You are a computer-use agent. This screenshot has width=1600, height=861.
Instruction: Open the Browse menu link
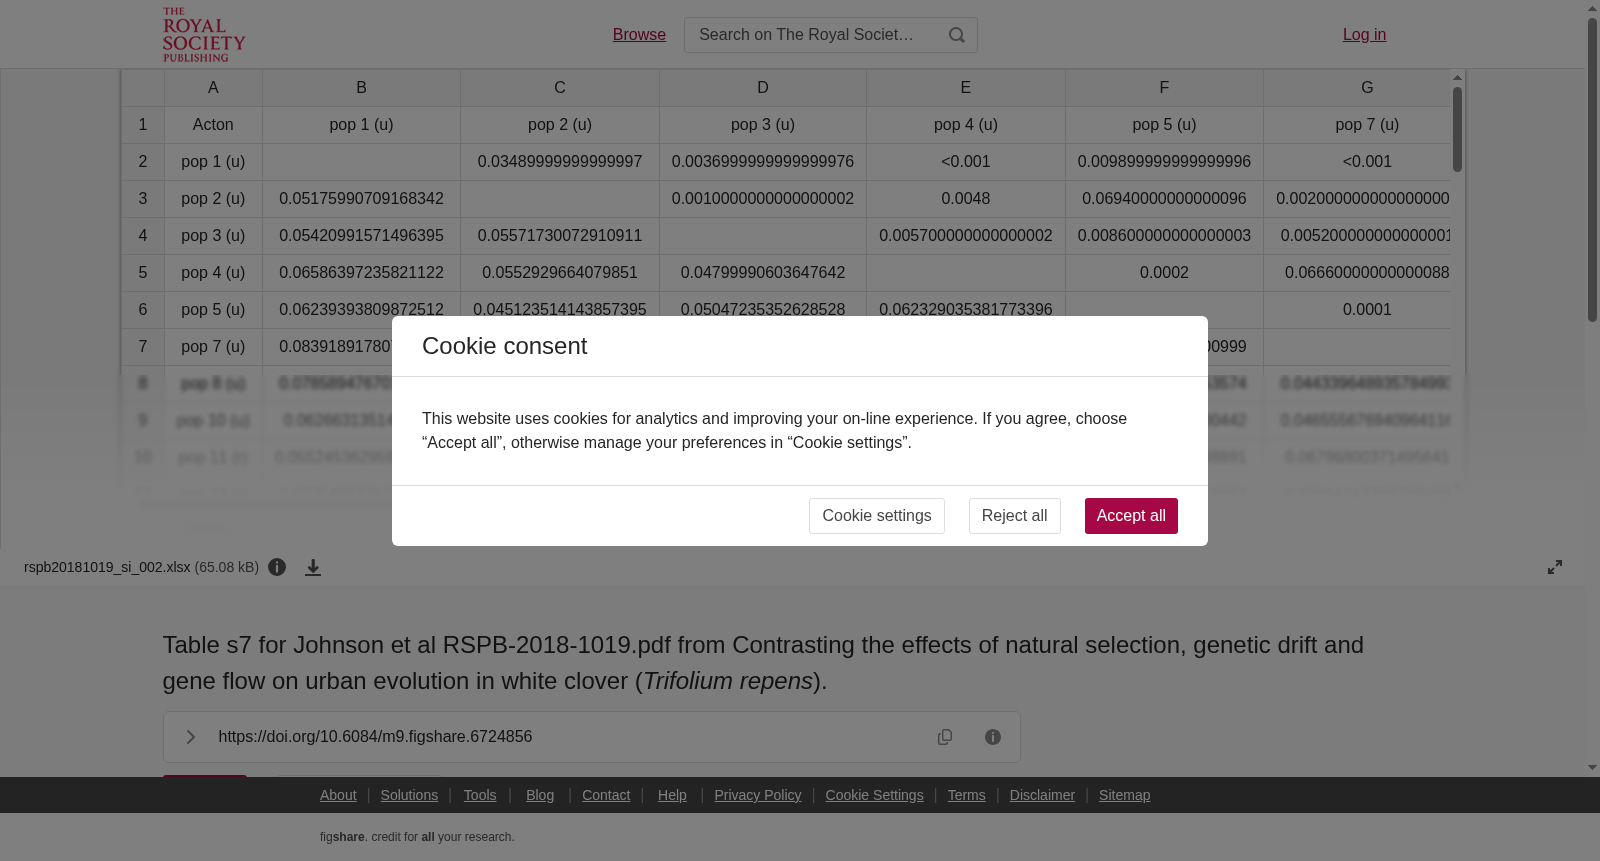(x=639, y=35)
